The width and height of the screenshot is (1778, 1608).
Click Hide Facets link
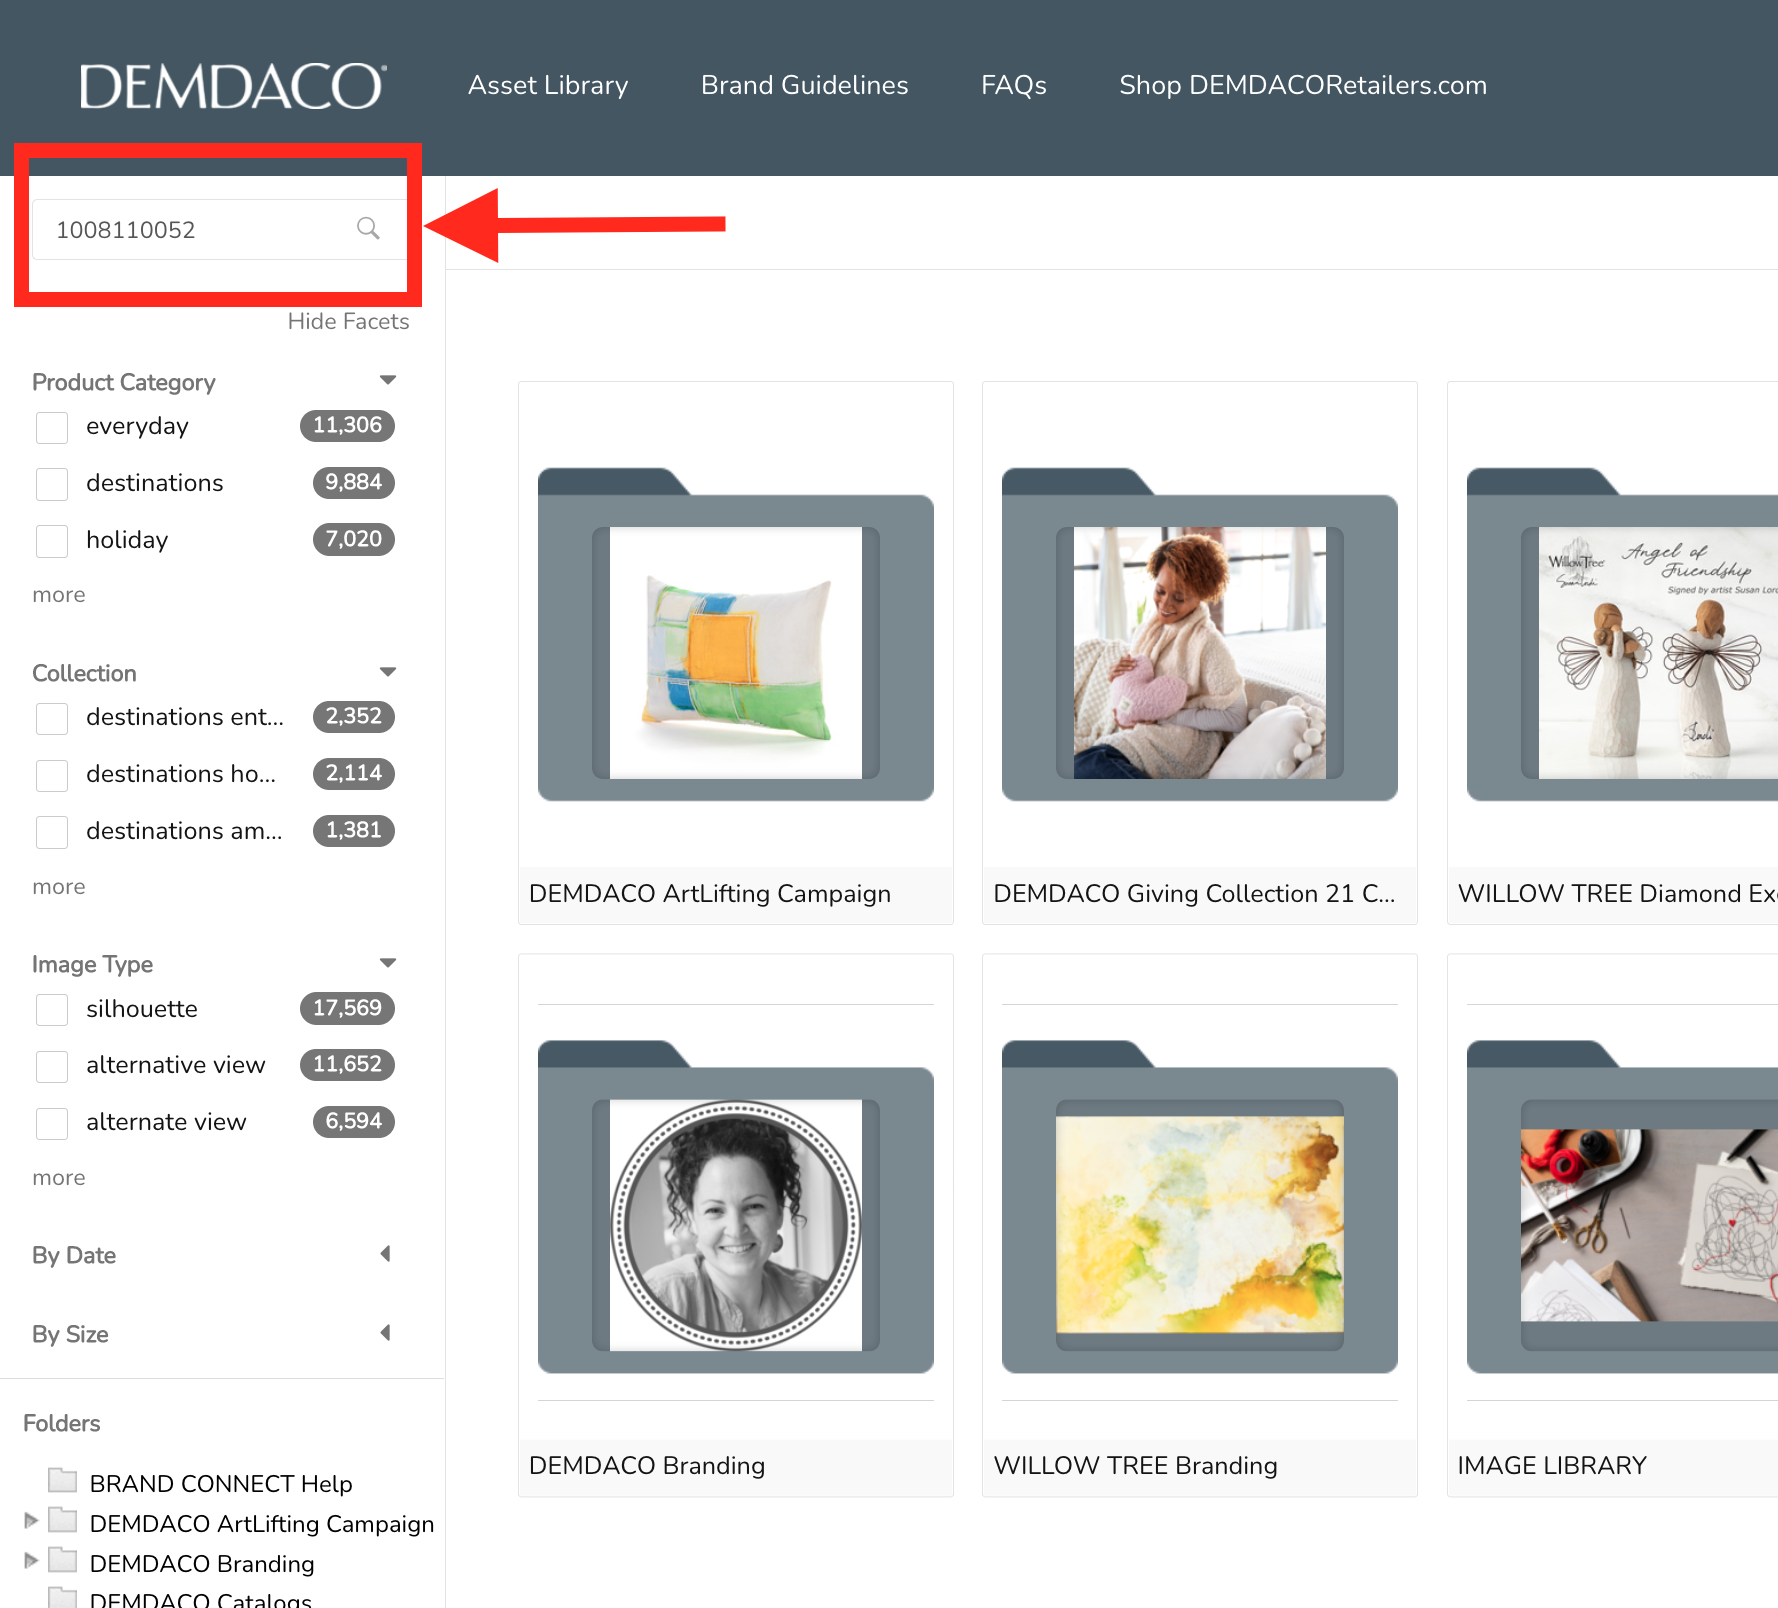[348, 321]
